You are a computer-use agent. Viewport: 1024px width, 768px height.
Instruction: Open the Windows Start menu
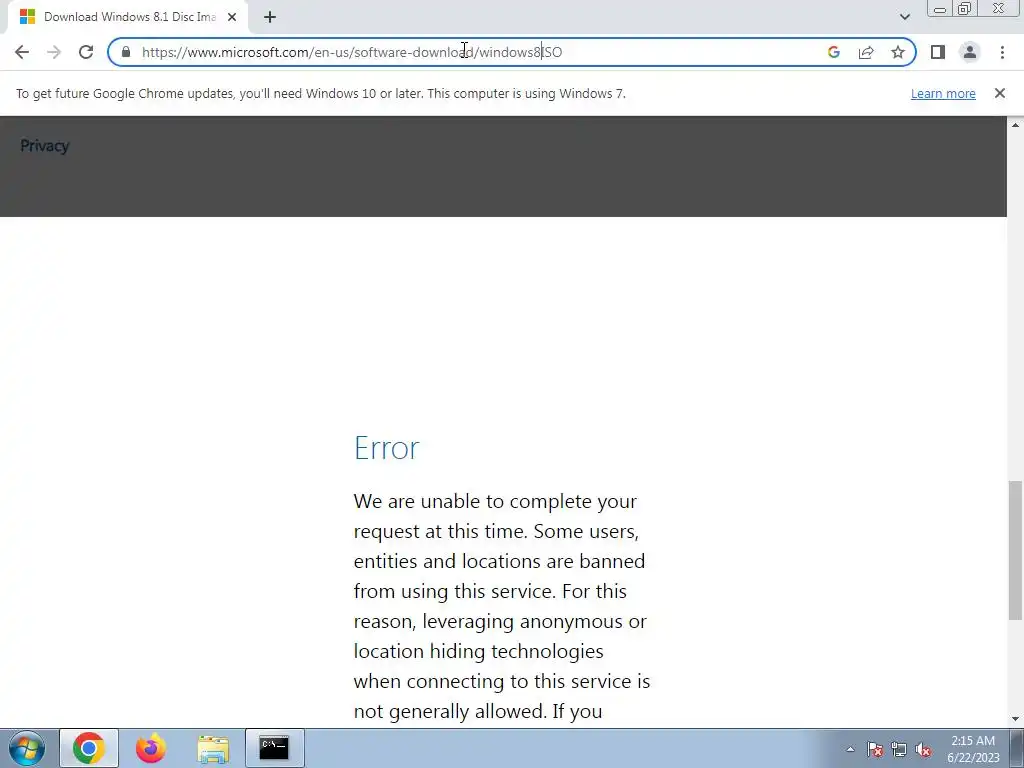click(x=27, y=748)
